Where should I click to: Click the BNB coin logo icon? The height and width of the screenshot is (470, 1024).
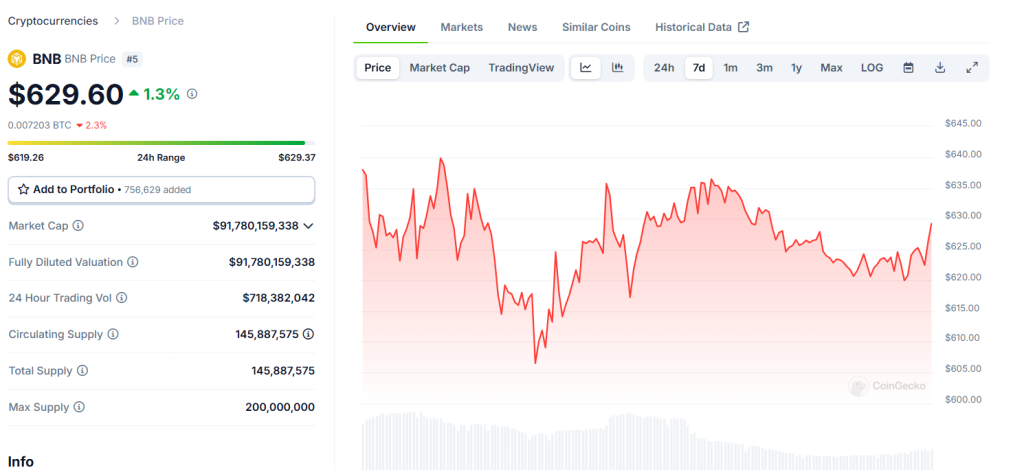[16, 59]
